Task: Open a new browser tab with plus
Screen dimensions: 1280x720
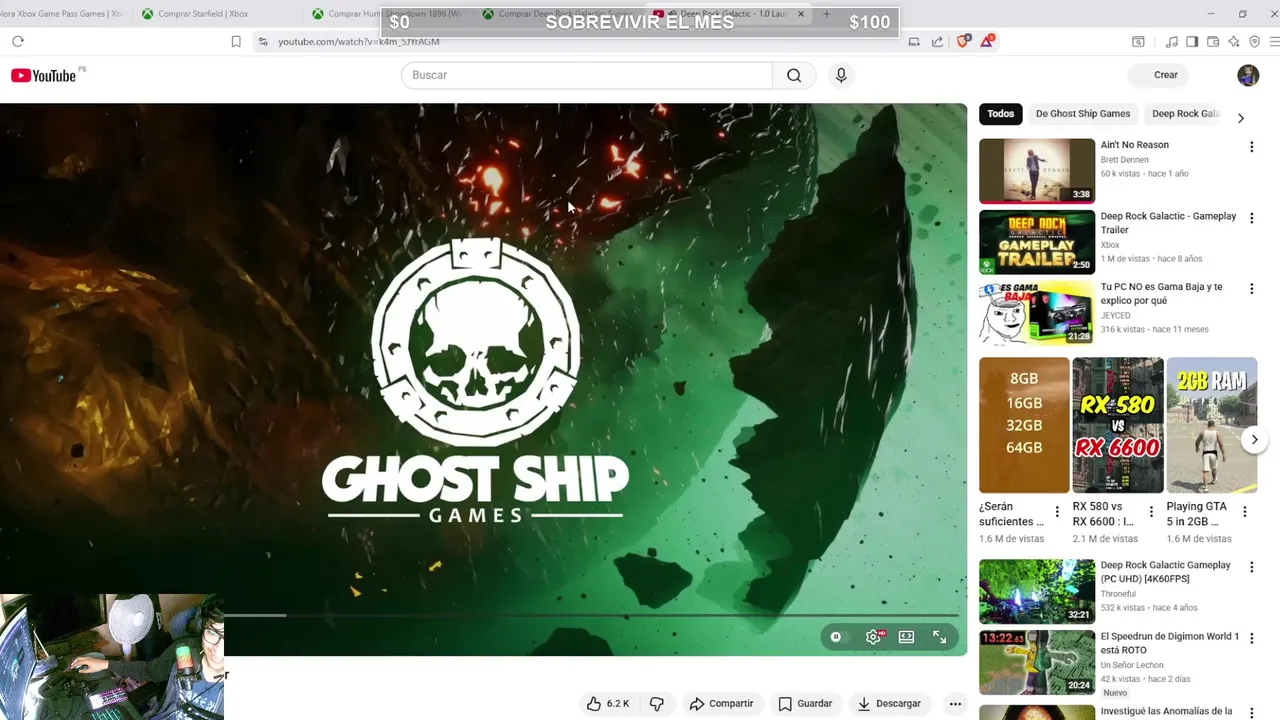Action: (x=826, y=14)
